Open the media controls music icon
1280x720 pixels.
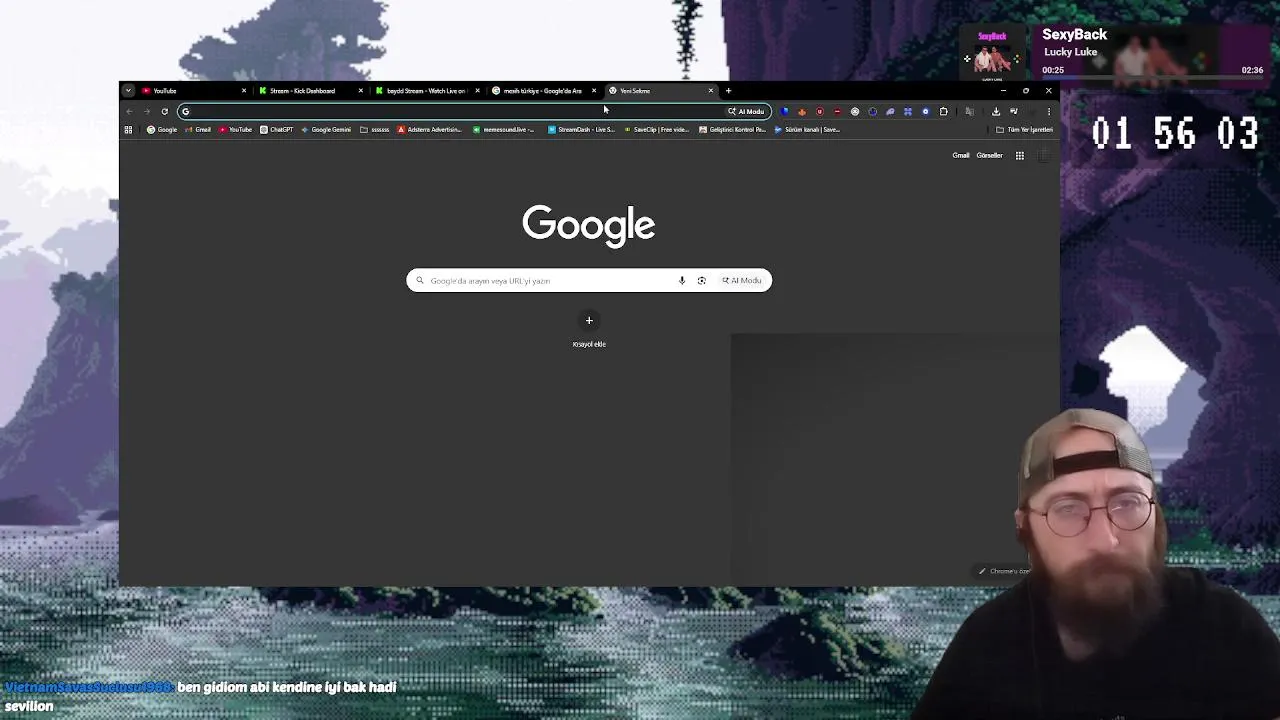coord(1014,111)
